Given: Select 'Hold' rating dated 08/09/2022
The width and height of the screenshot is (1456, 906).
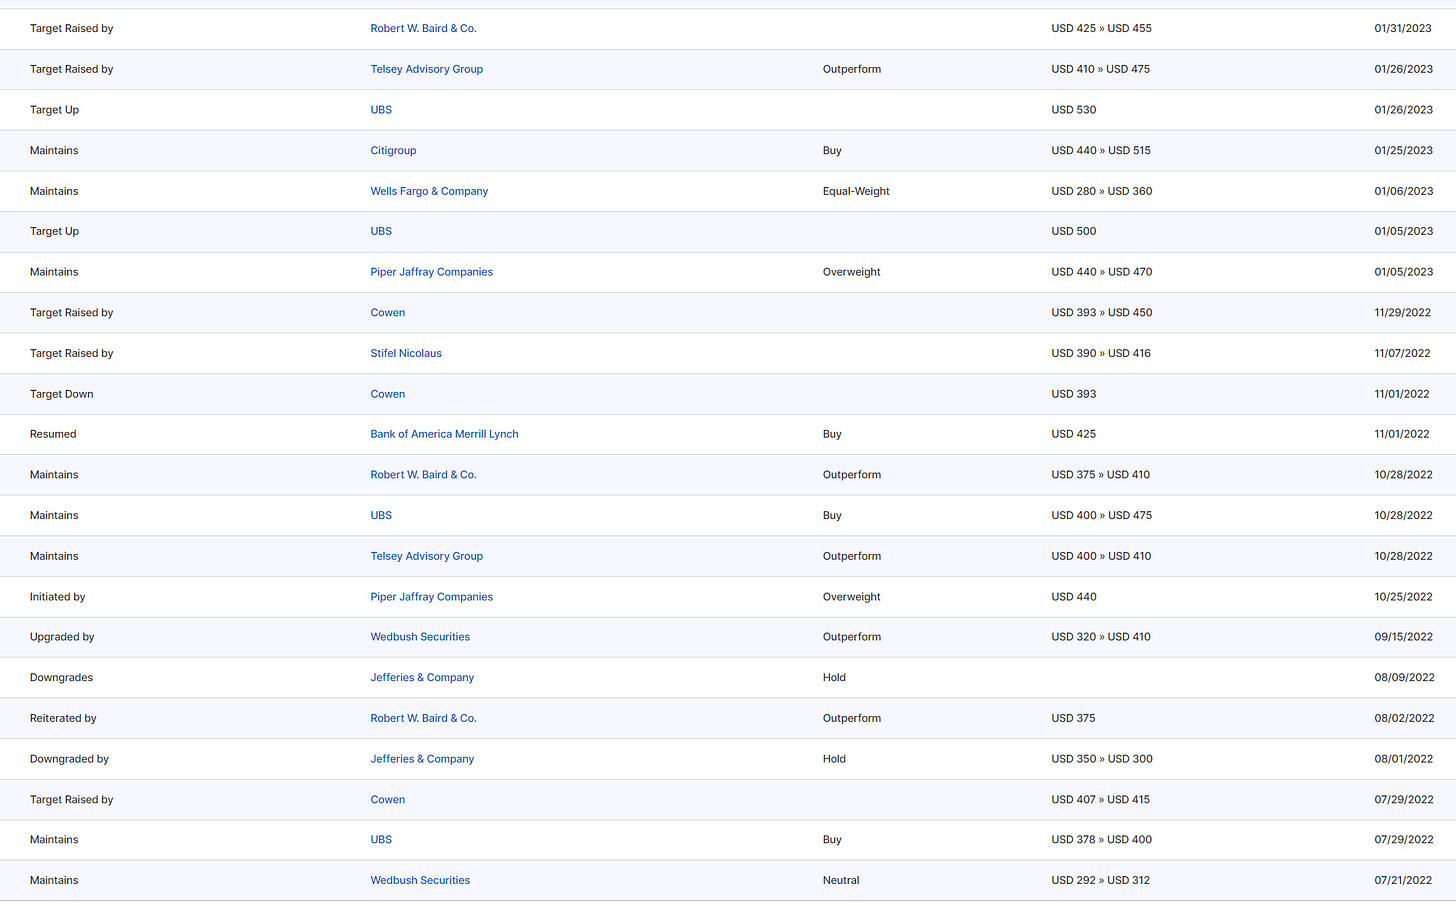Looking at the screenshot, I should (x=834, y=678).
